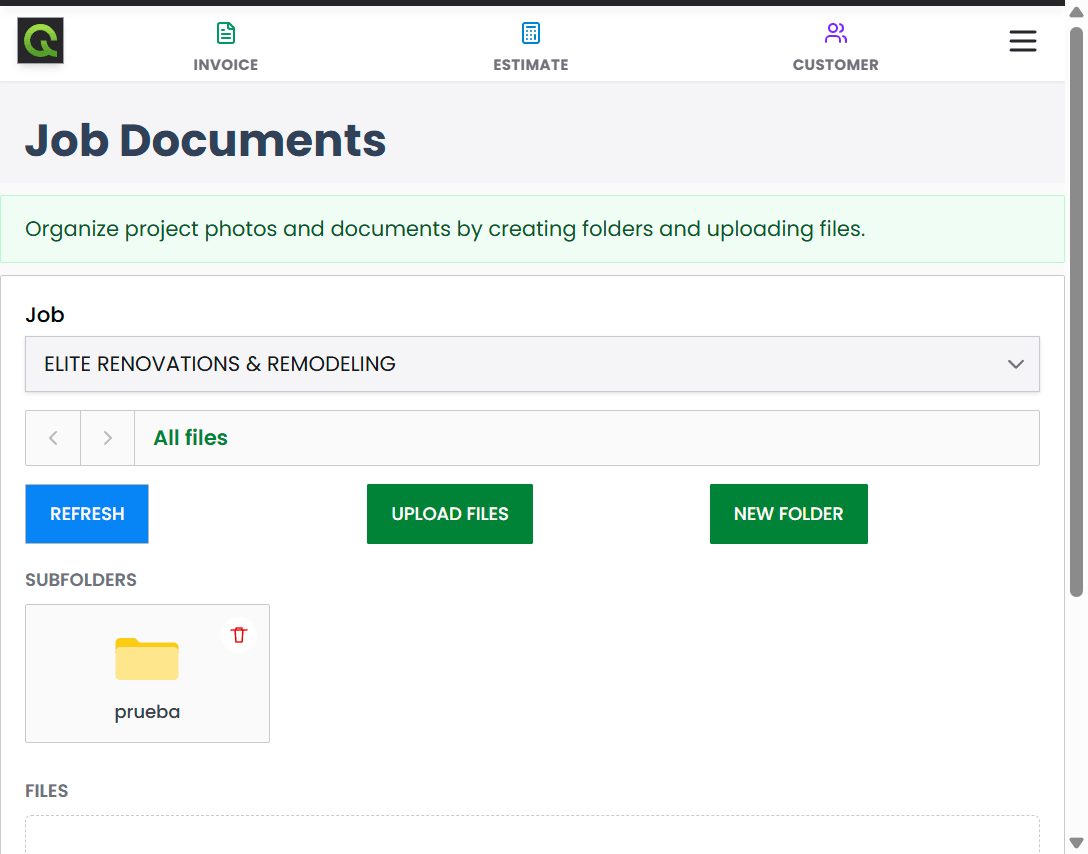Screen dimensions: 1088x854
Task: Open the Elite Renovations & Remodeling job selector
Action: (x=532, y=364)
